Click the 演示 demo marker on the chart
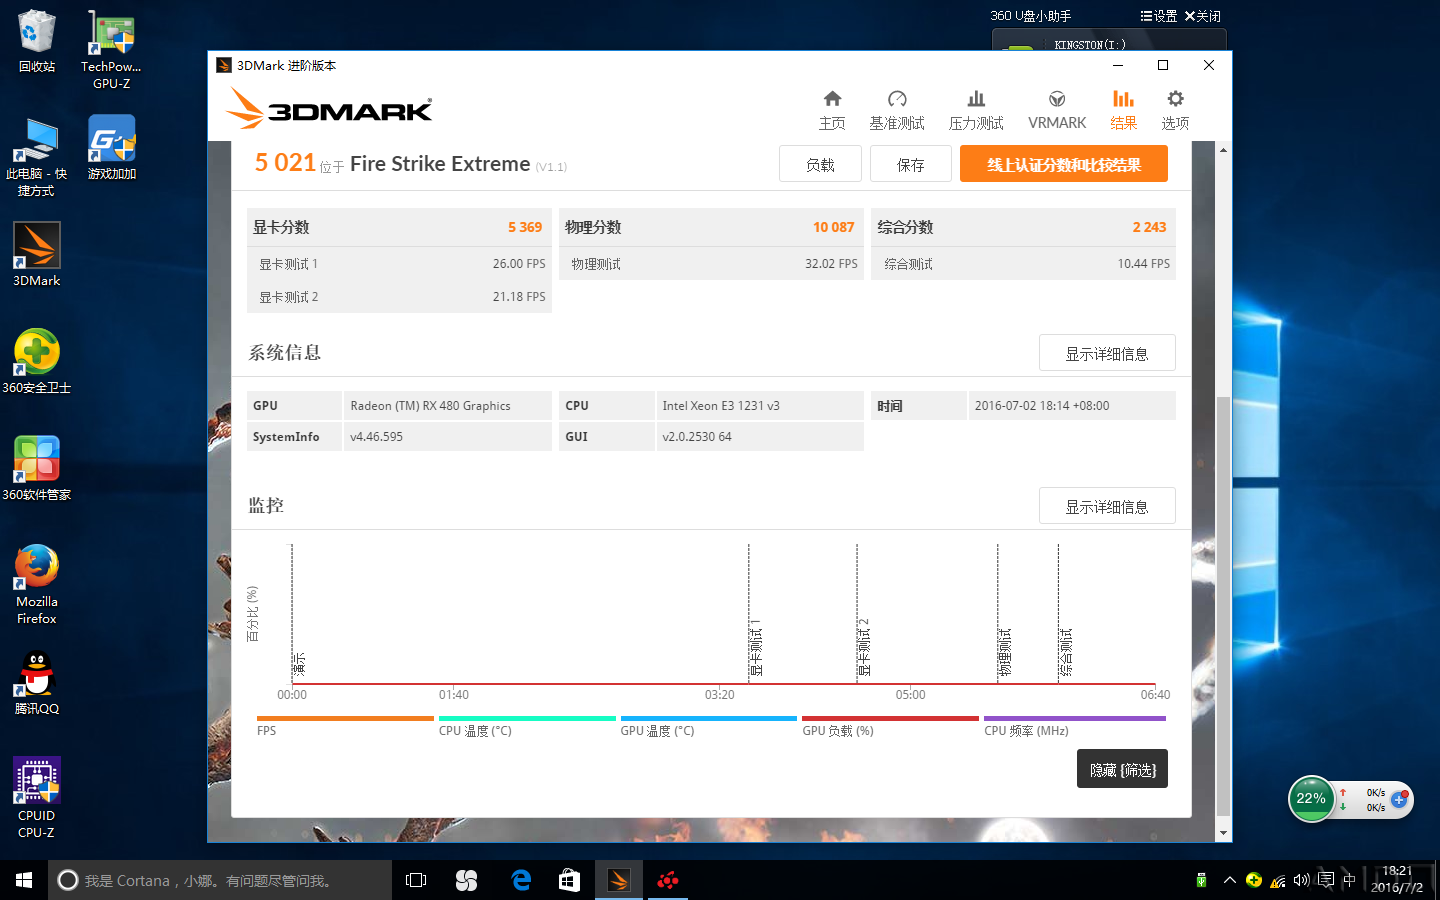 tap(299, 664)
